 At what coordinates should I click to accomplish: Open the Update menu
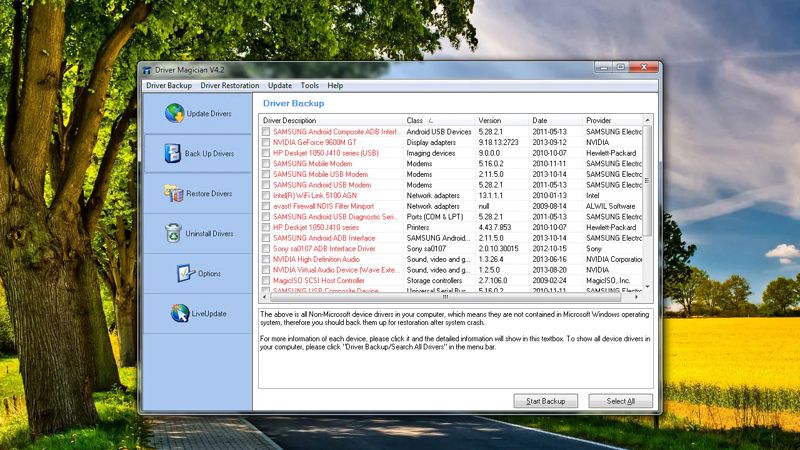(x=280, y=85)
